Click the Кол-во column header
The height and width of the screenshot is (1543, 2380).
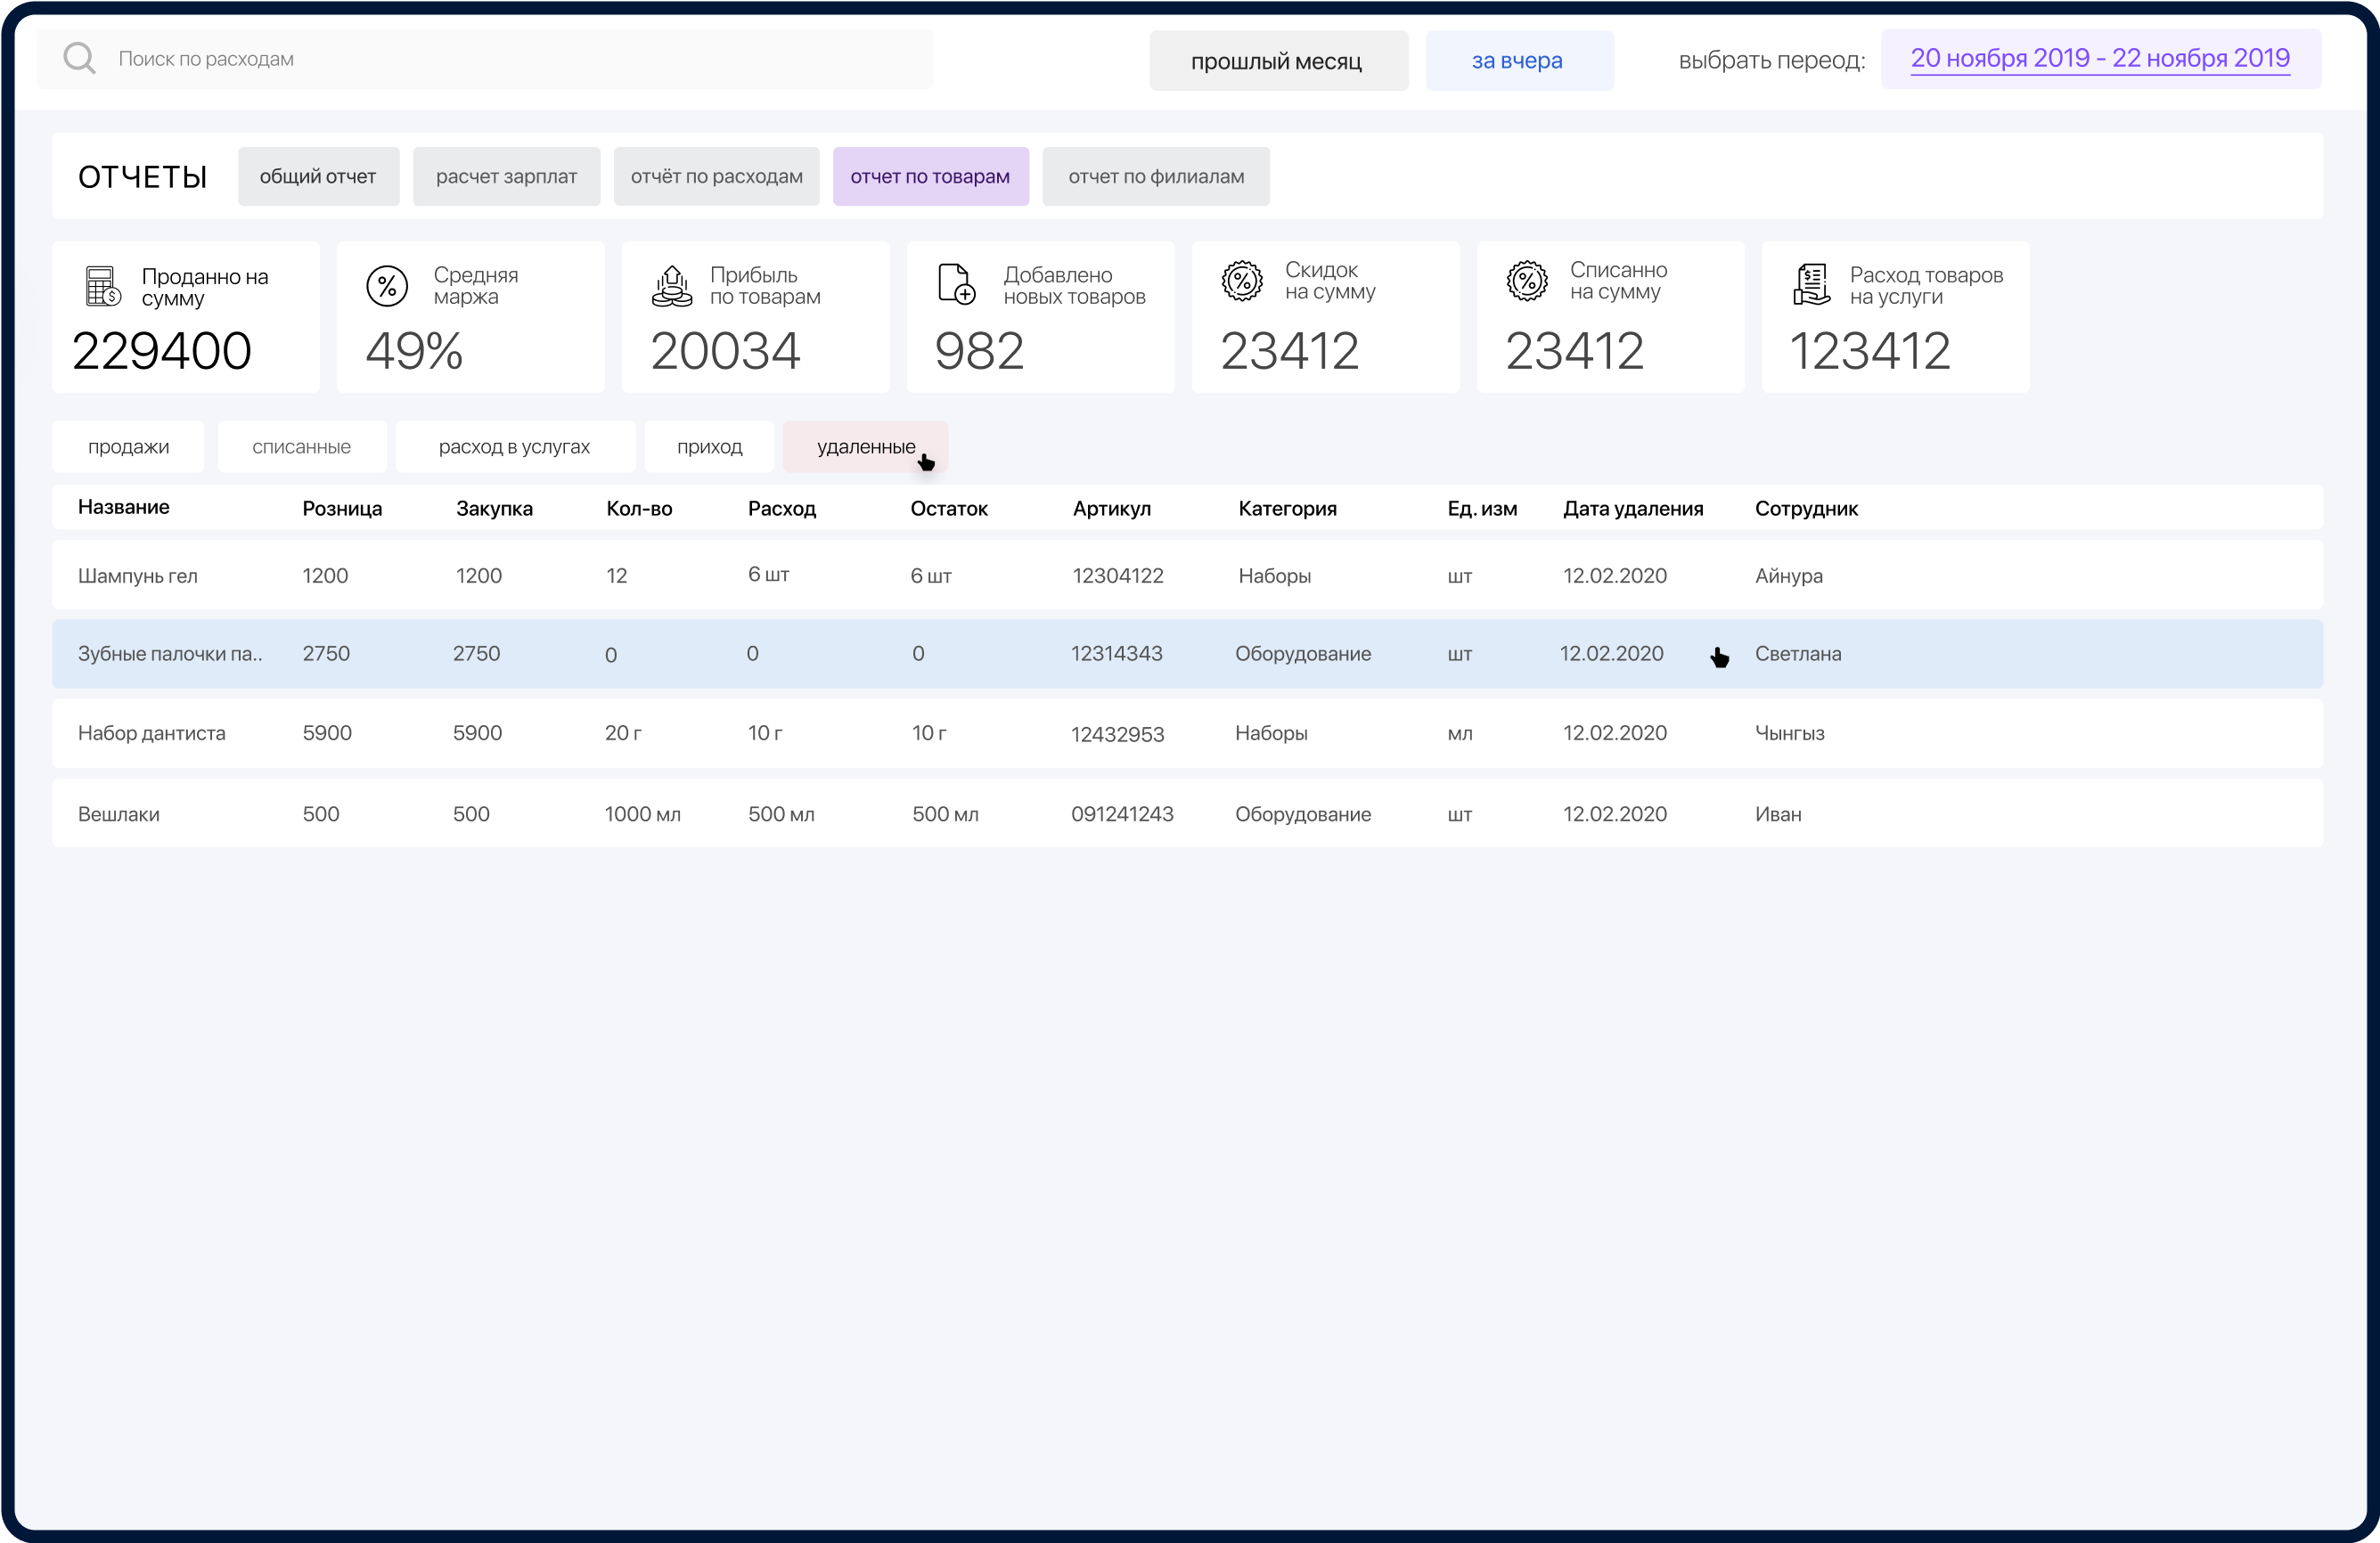[x=639, y=508]
